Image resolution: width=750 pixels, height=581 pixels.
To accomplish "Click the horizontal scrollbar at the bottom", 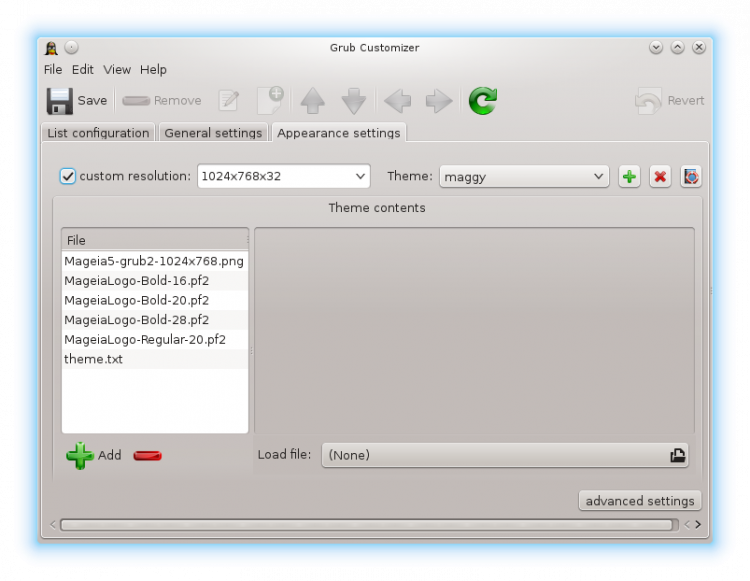I will 368,524.
